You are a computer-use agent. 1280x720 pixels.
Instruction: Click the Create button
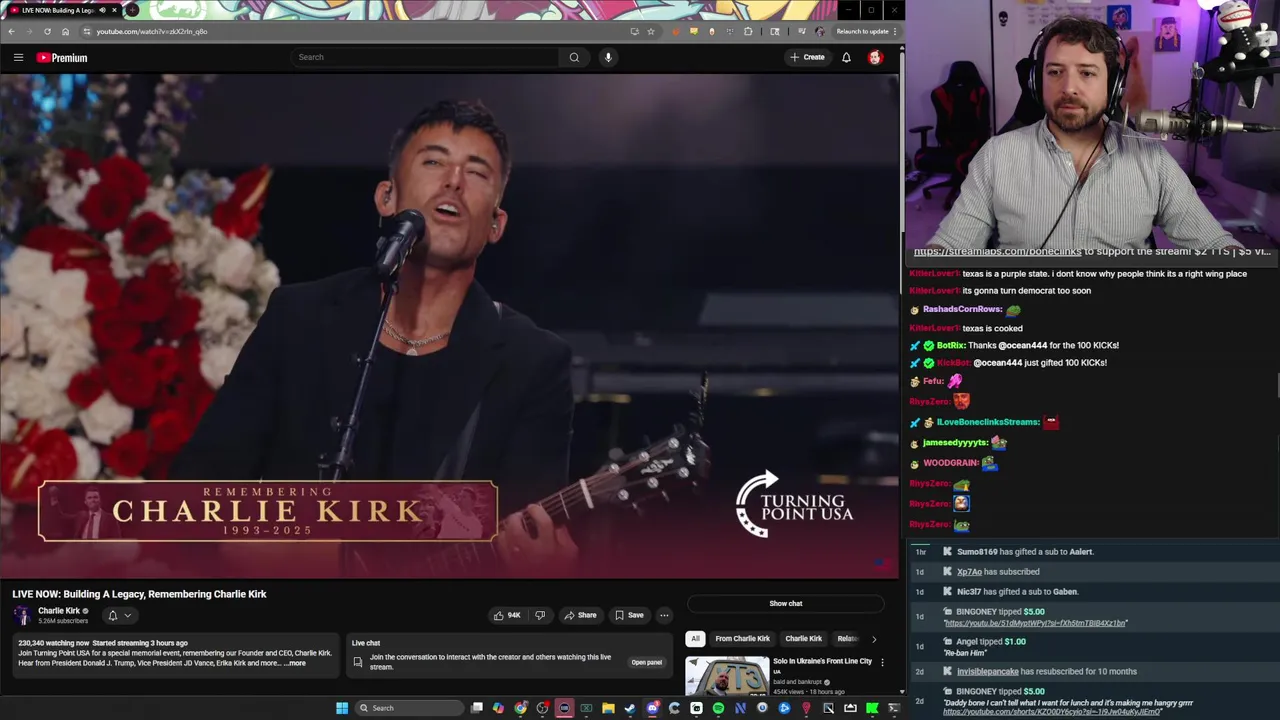pos(807,57)
